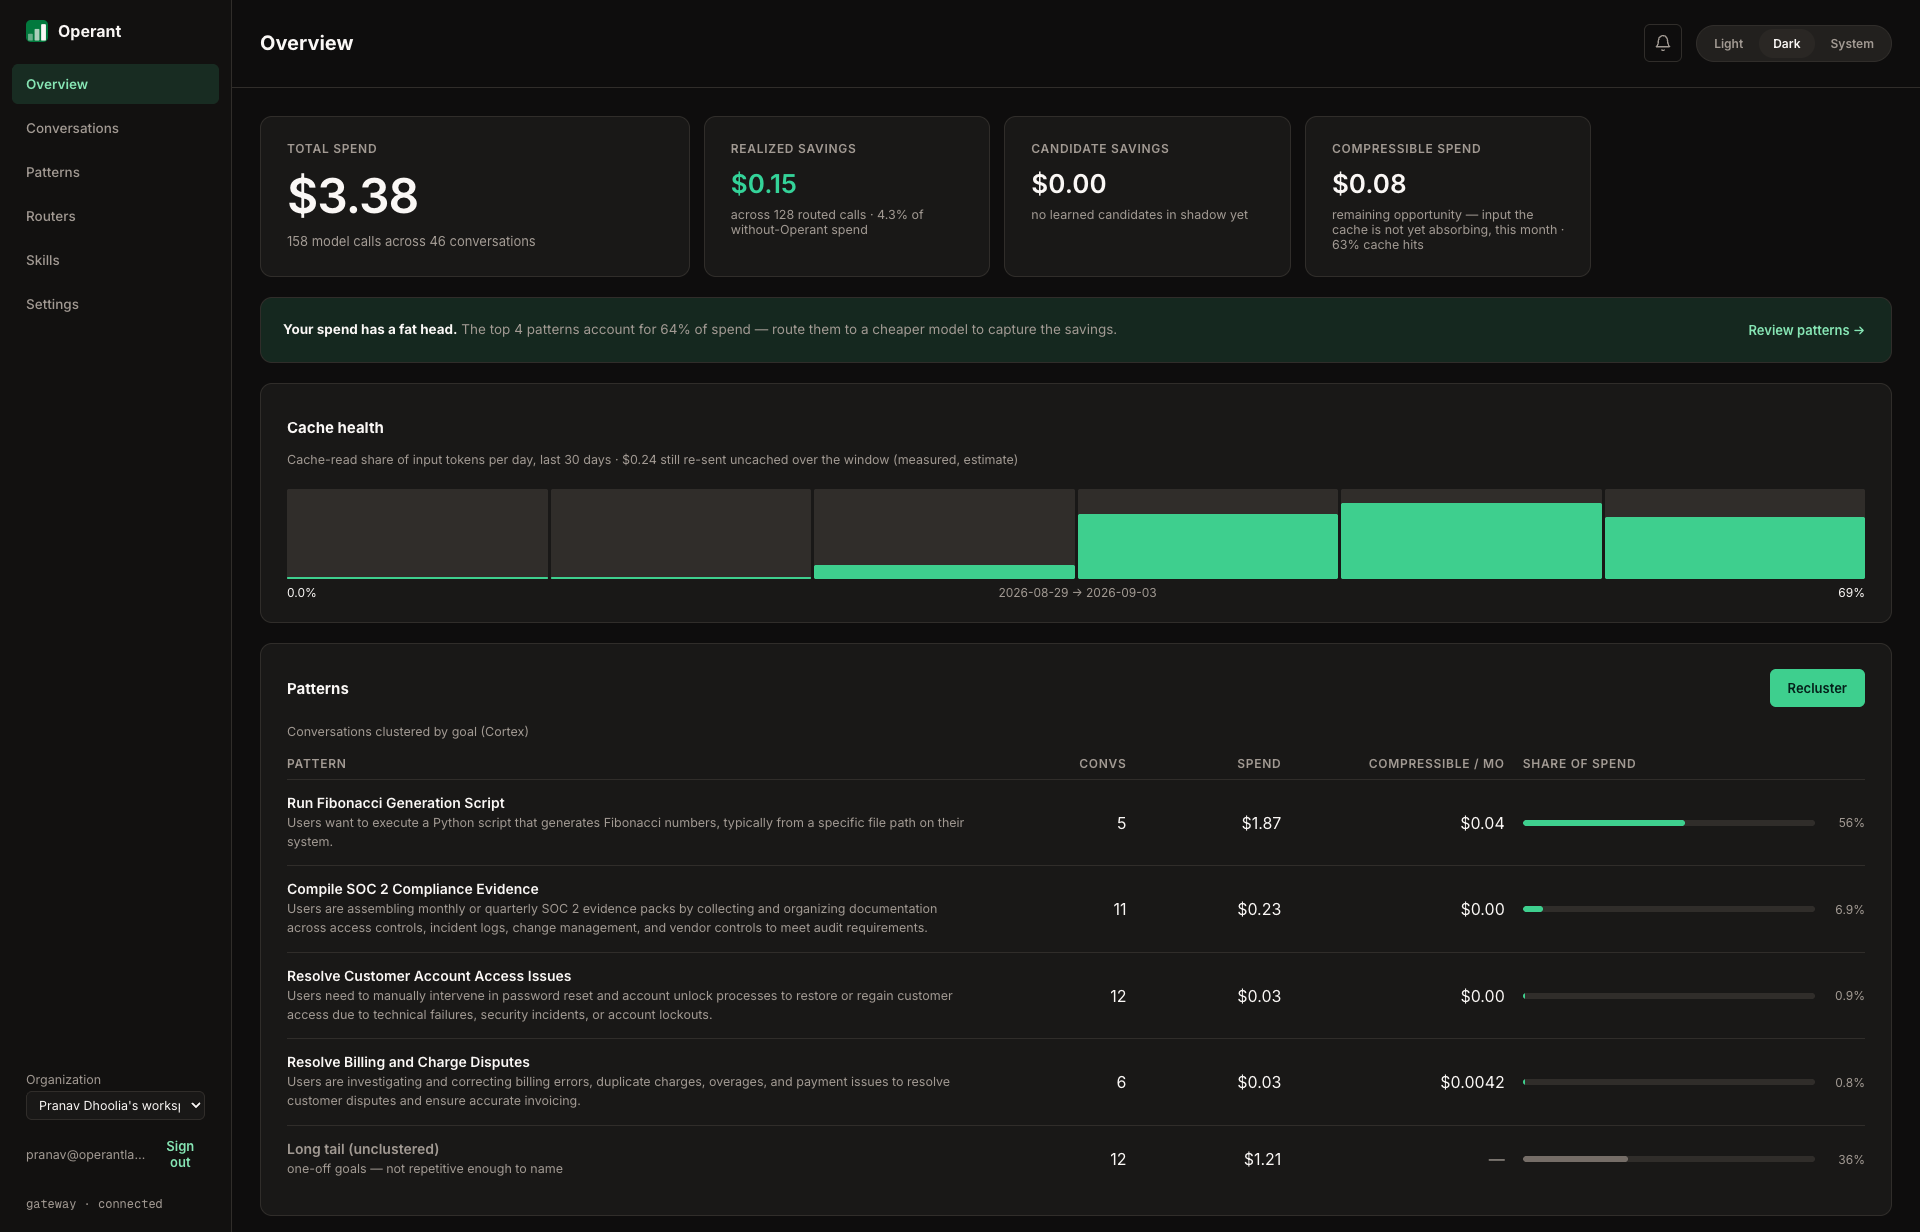The height and width of the screenshot is (1232, 1920).
Task: Click the 56% share value
Action: [1851, 823]
